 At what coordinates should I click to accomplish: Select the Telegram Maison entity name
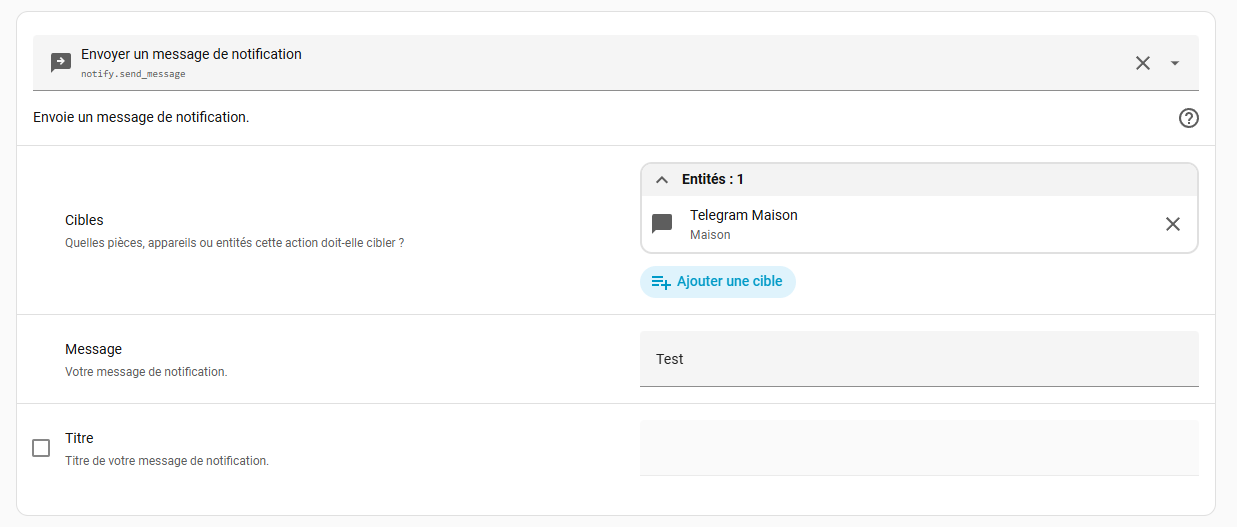tap(744, 215)
